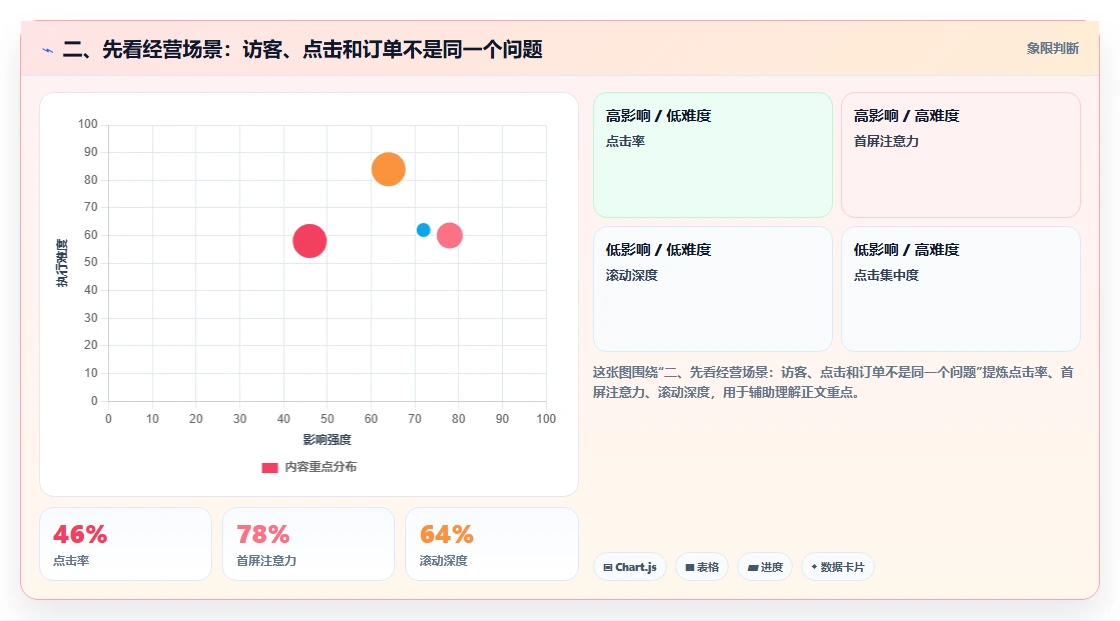
Task: Click 点击率 text in the green quadrant card
Action: [625, 141]
